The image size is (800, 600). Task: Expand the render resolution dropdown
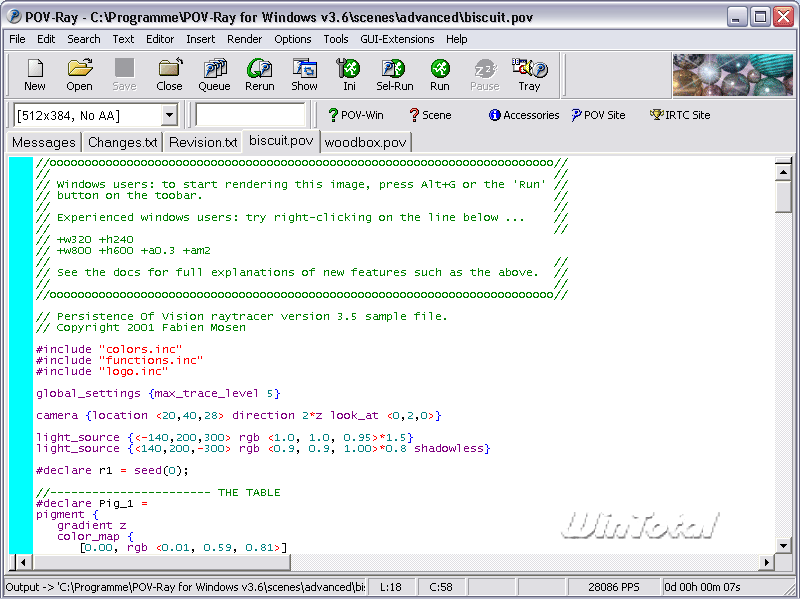169,115
